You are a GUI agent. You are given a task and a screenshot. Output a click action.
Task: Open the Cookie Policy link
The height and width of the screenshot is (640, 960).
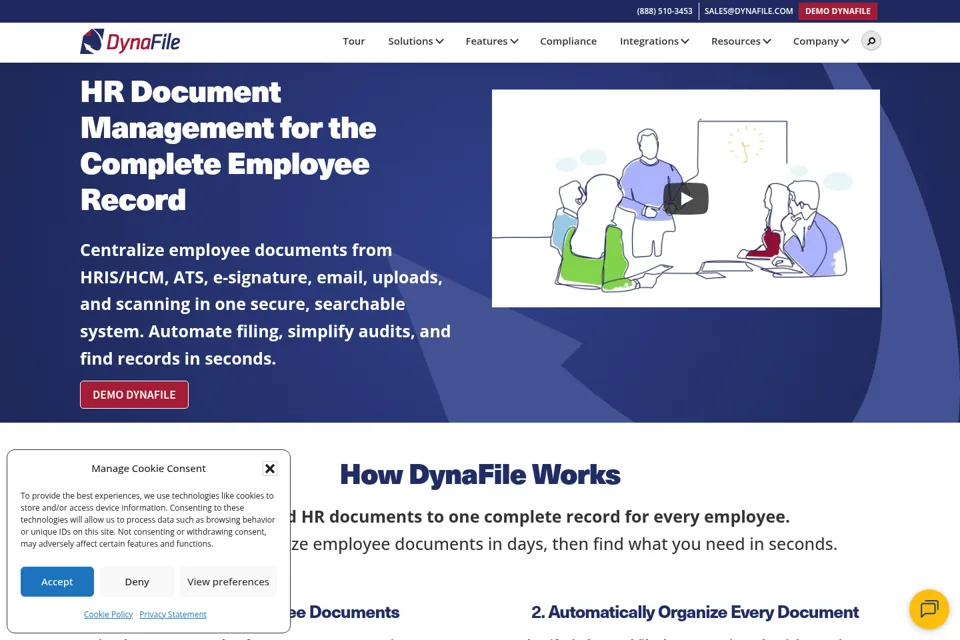pyautogui.click(x=108, y=614)
